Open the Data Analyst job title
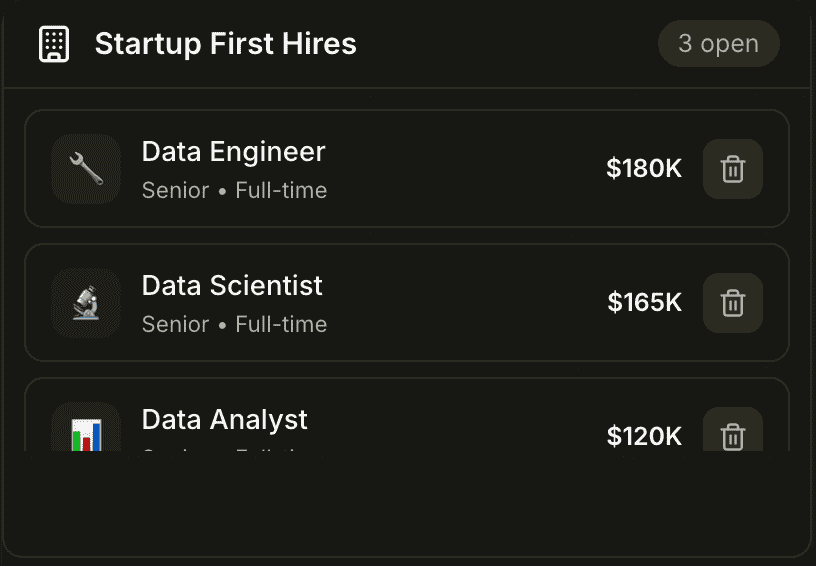 (x=224, y=420)
